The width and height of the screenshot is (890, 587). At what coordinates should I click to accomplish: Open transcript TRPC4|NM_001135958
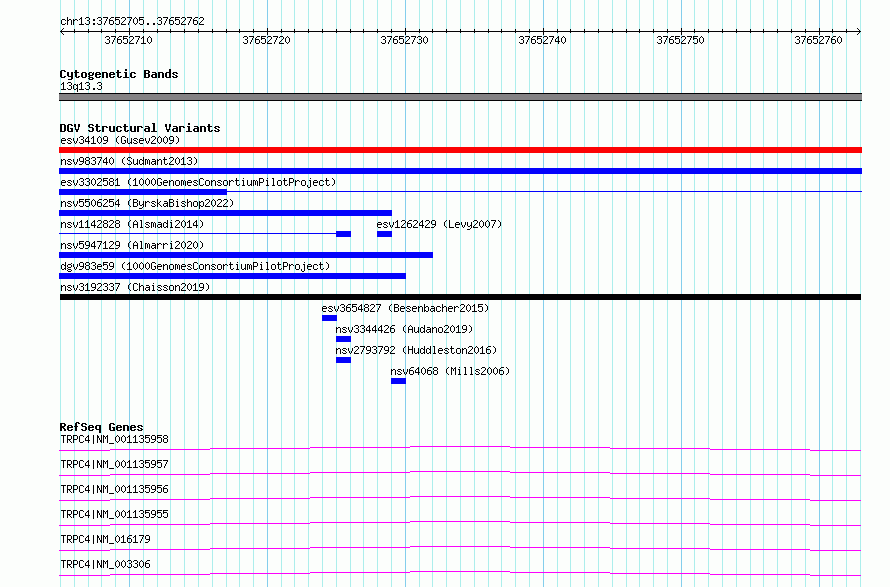(114, 439)
